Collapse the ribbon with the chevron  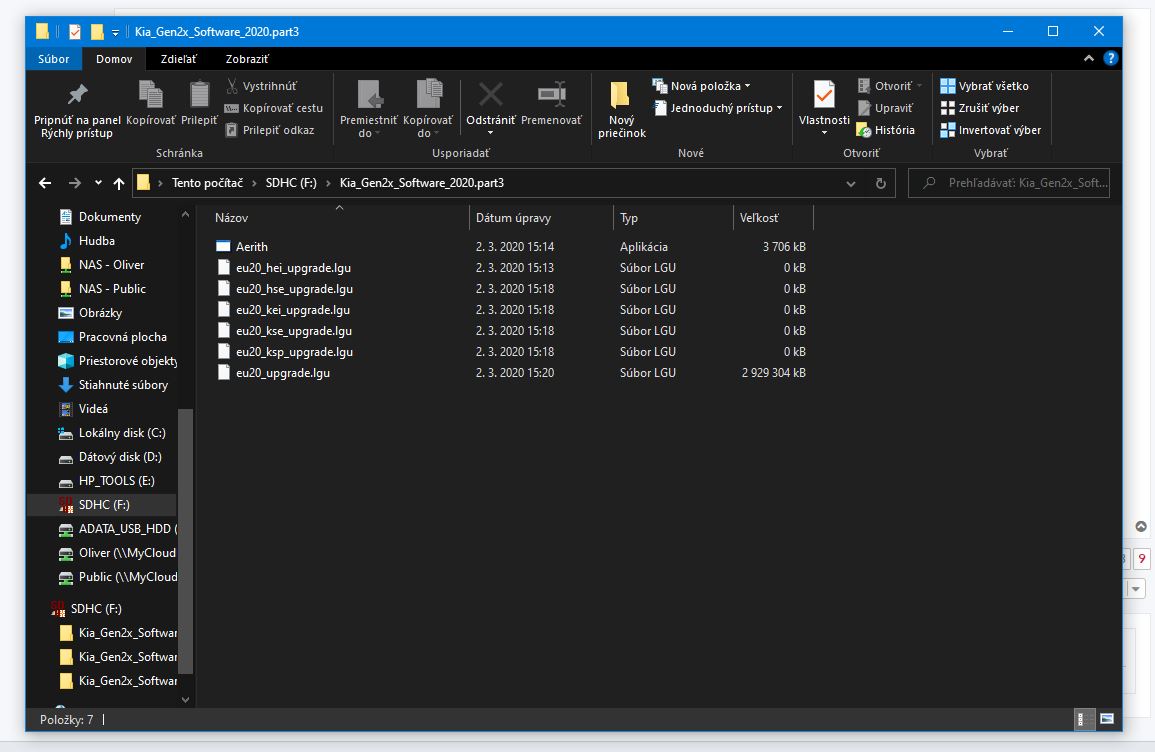(x=1088, y=58)
